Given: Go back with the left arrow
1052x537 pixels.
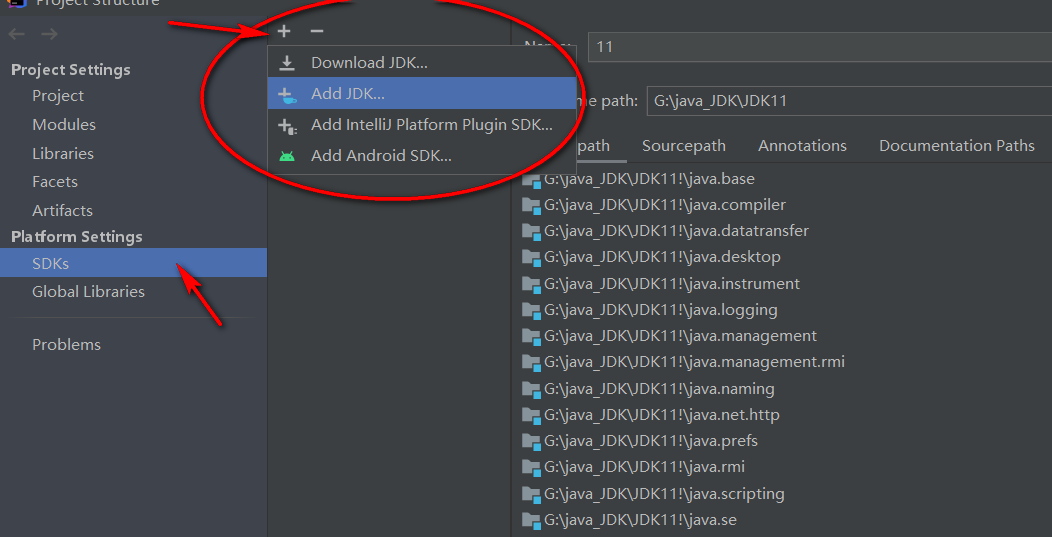Looking at the screenshot, I should 17,34.
